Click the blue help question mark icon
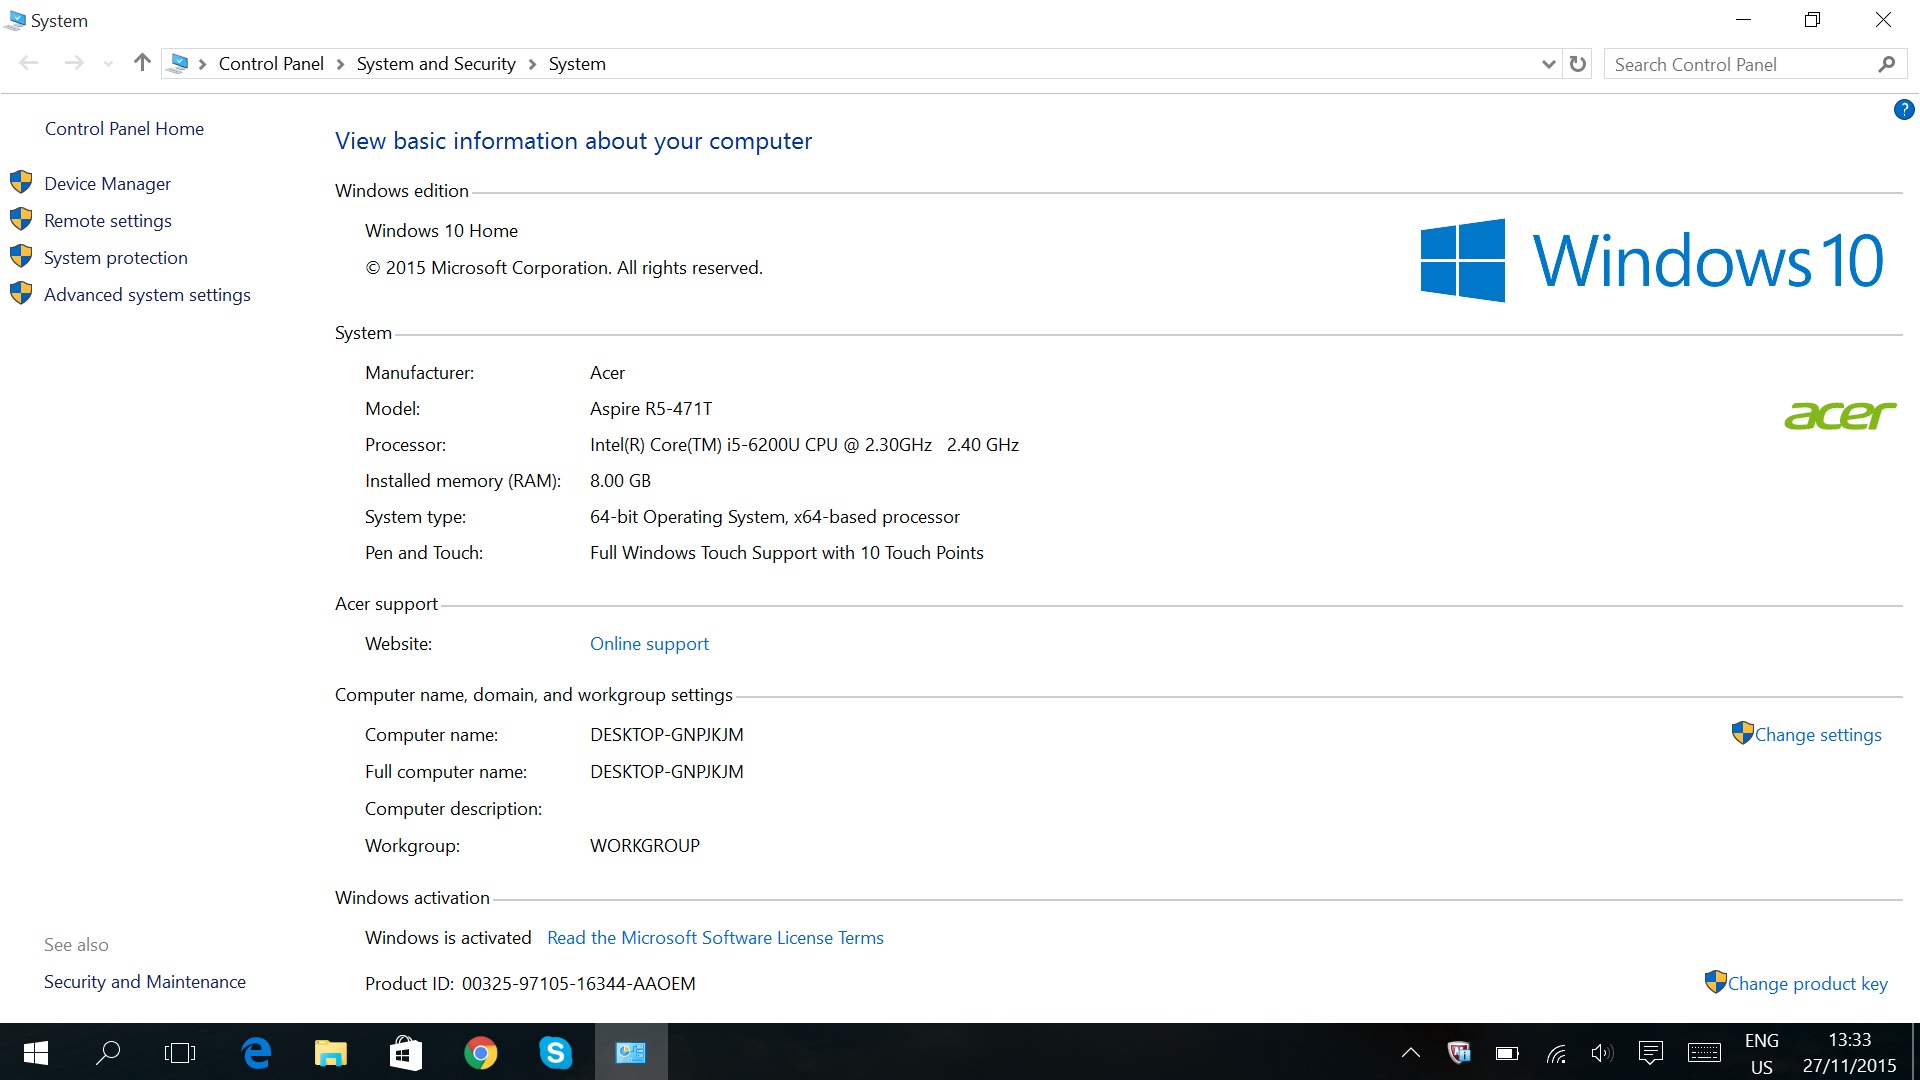 pos(1903,110)
